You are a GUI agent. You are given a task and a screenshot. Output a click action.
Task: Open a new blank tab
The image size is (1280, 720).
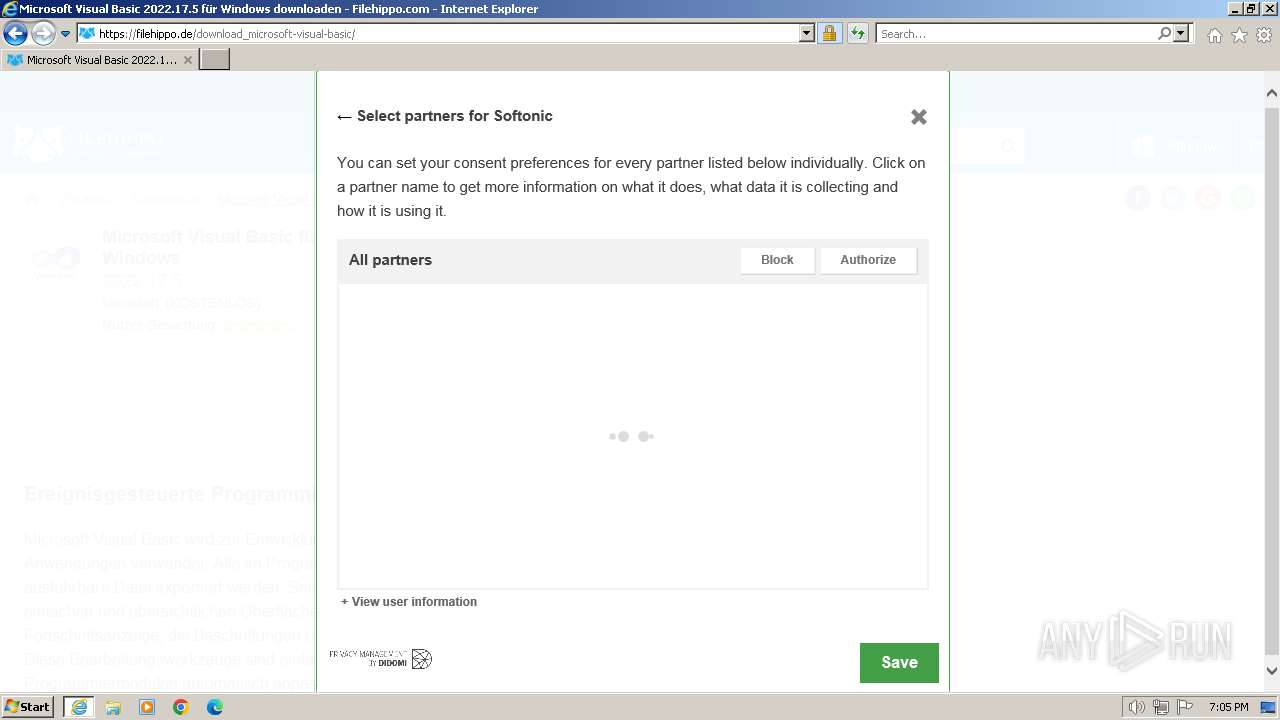[x=215, y=59]
